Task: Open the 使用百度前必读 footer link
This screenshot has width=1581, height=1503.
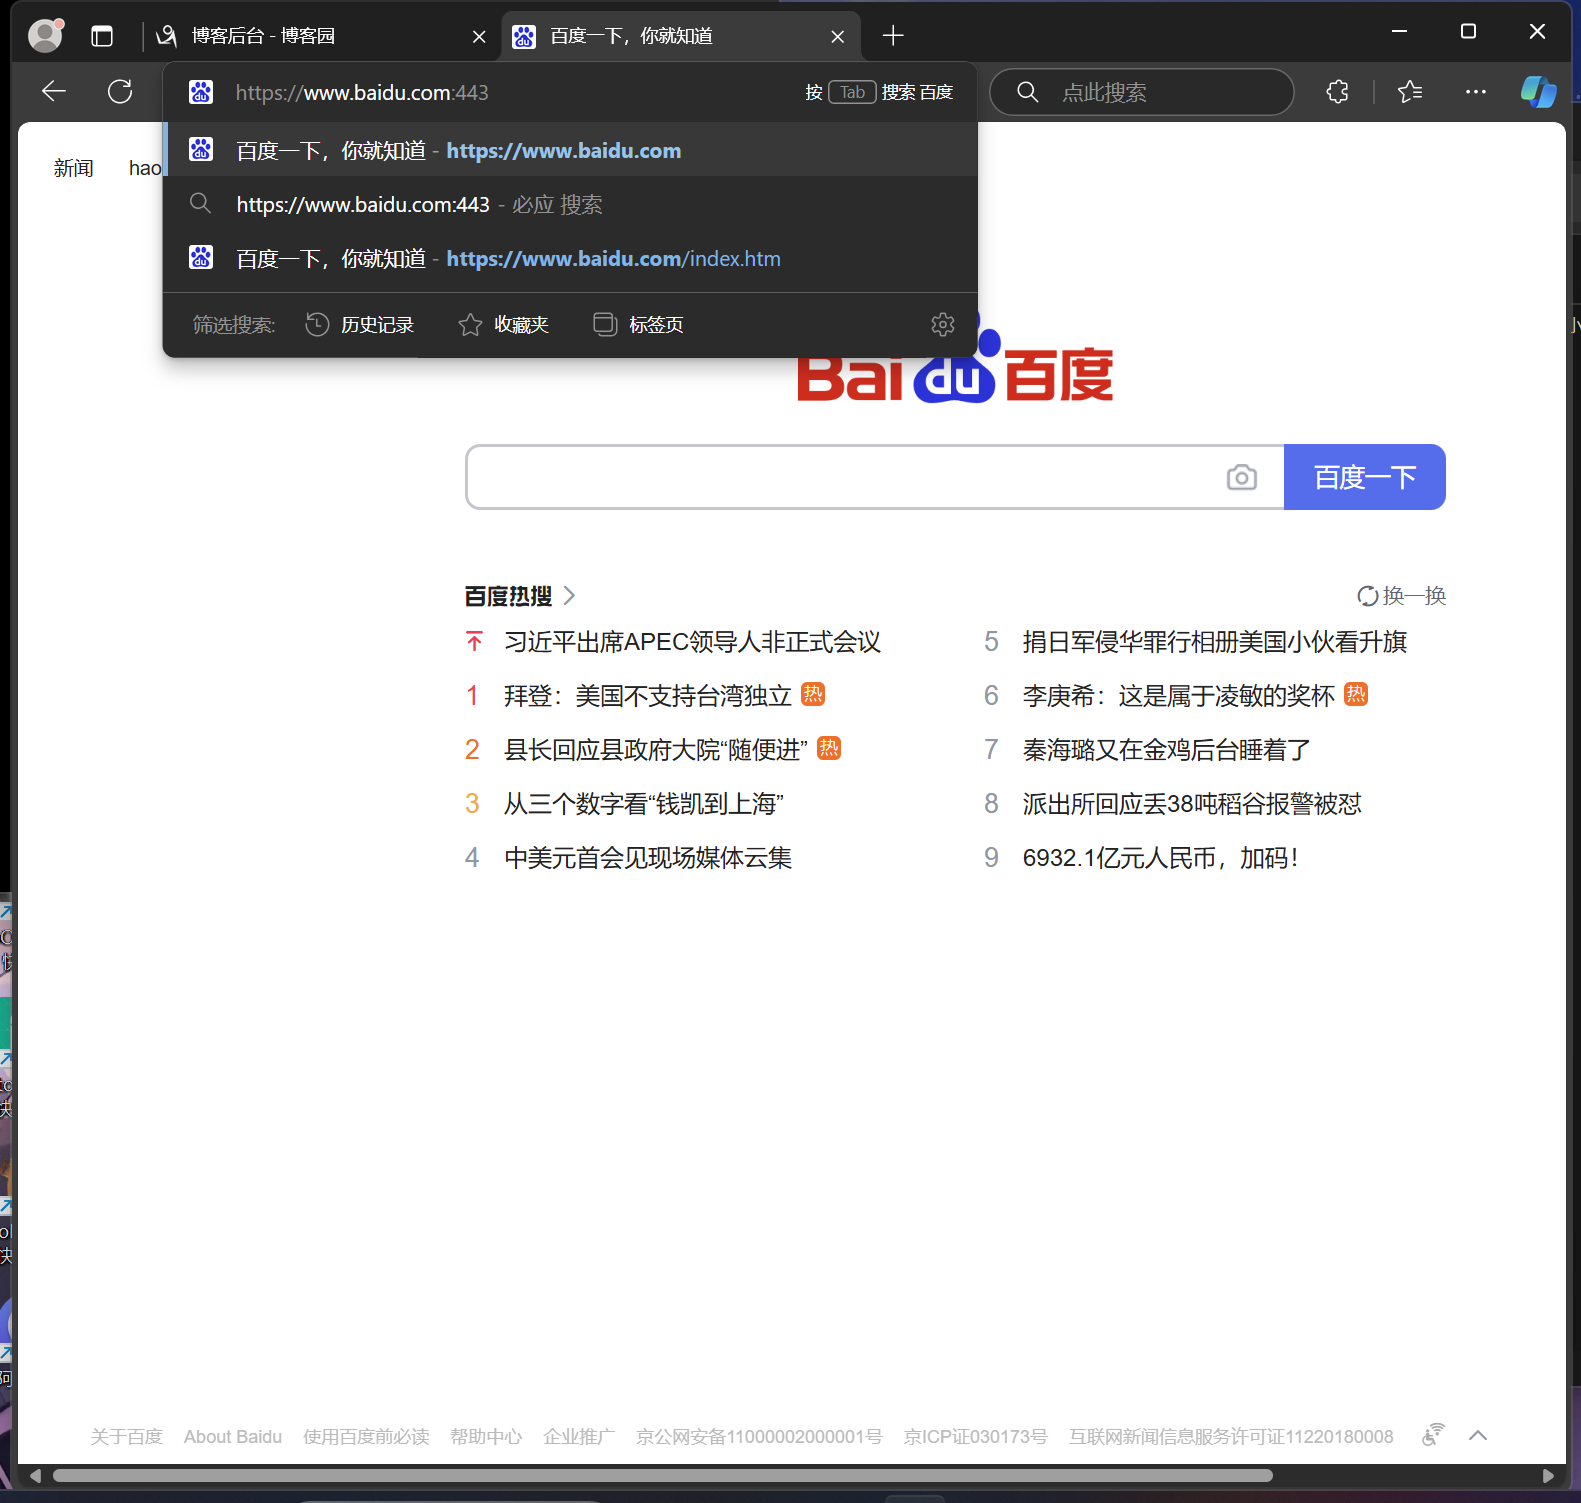Action: coord(366,1437)
